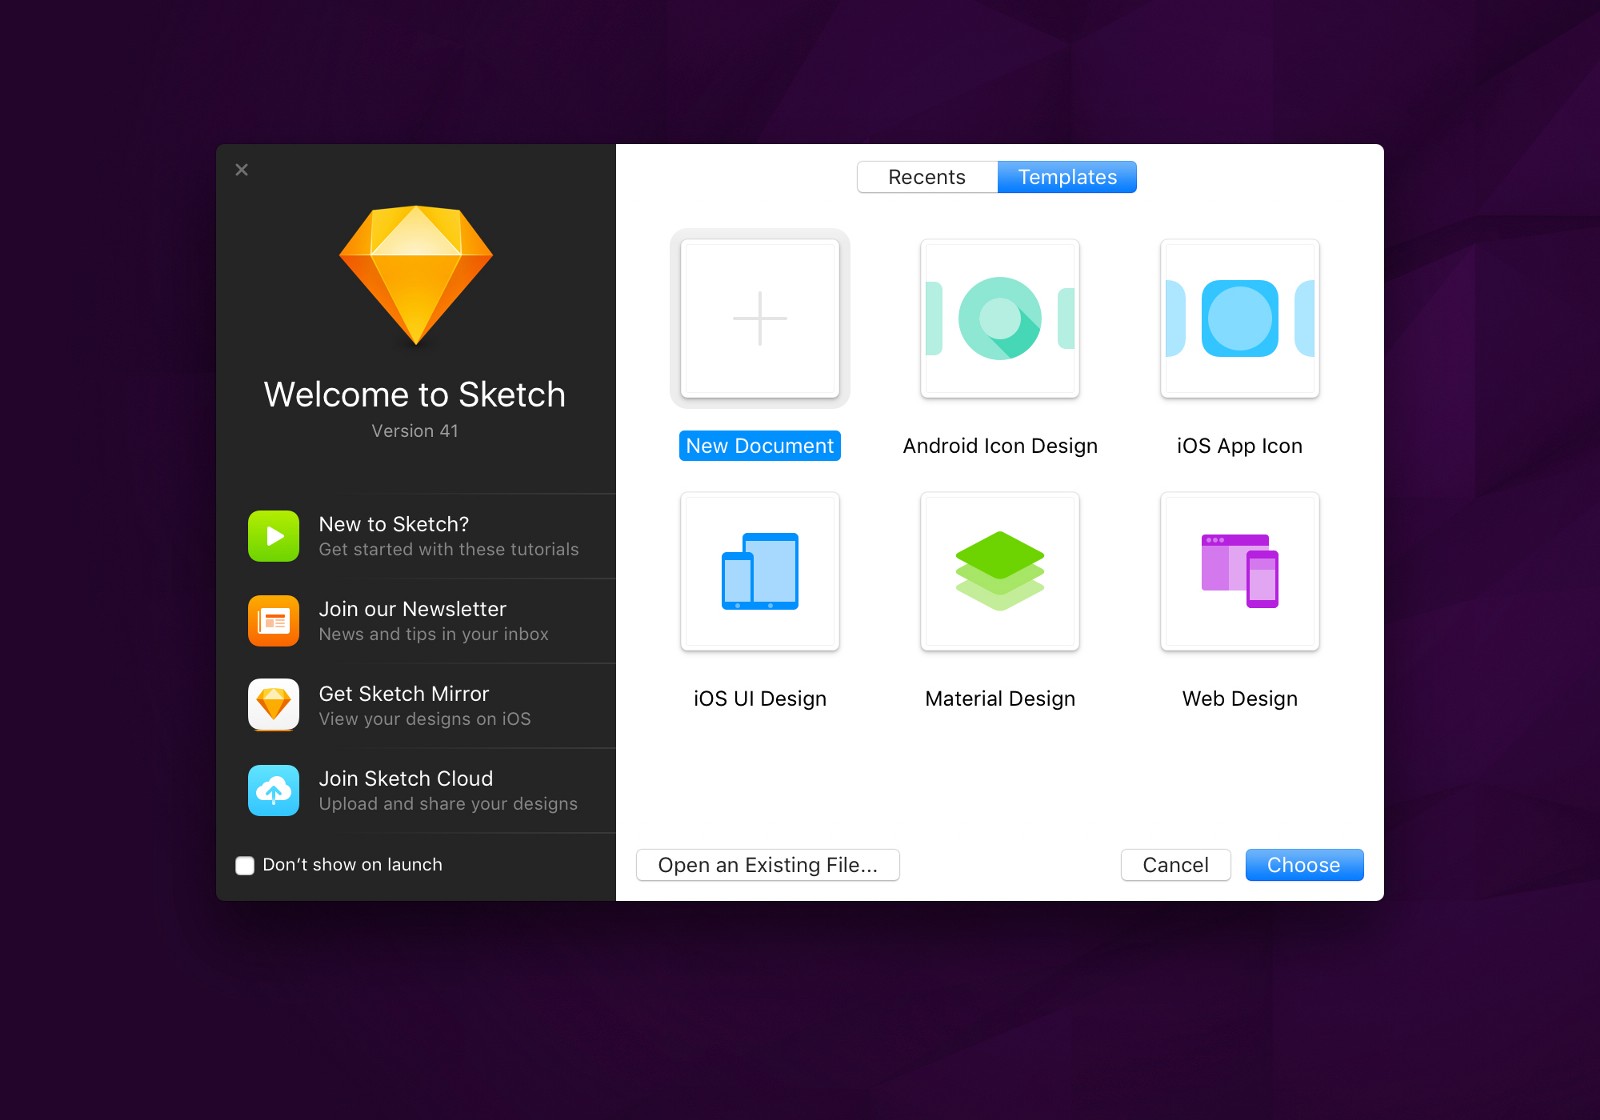Close the welcome window with X
The image size is (1600, 1120).
pyautogui.click(x=242, y=170)
